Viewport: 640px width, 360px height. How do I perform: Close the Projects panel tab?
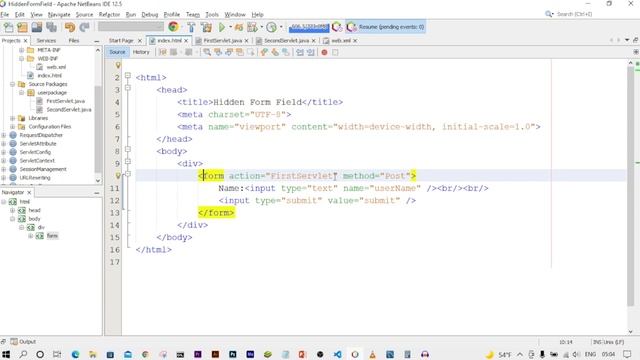point(25,41)
